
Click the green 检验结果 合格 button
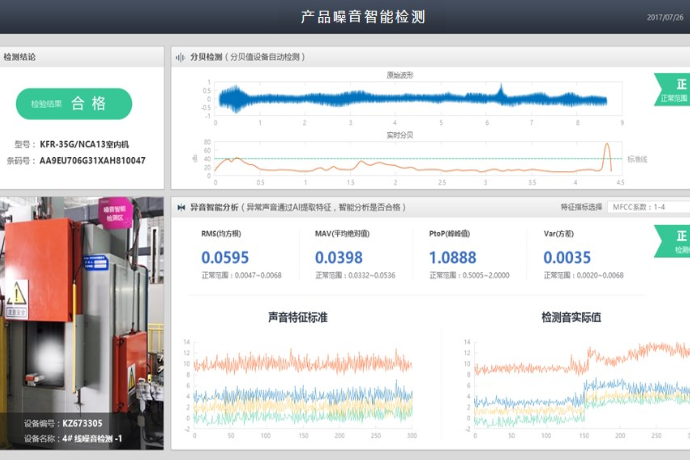[x=74, y=103]
